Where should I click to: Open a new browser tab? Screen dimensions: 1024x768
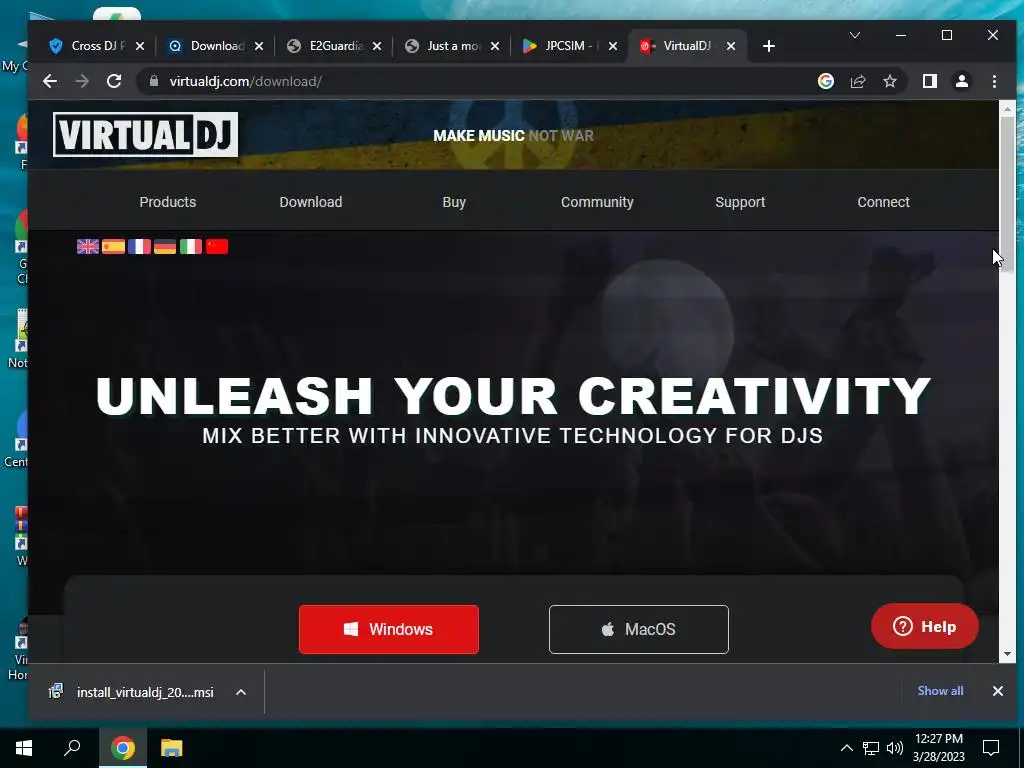tap(769, 46)
